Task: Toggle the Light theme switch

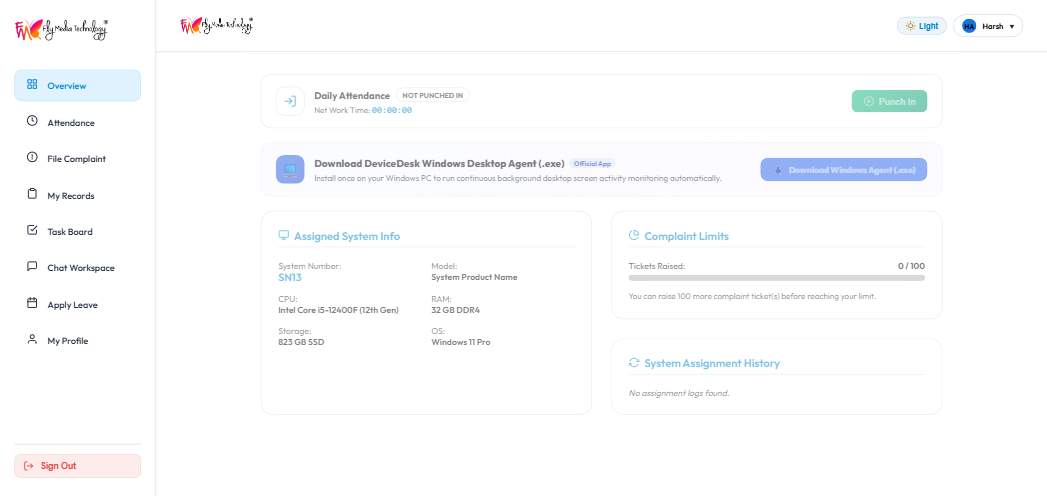Action: click(921, 26)
